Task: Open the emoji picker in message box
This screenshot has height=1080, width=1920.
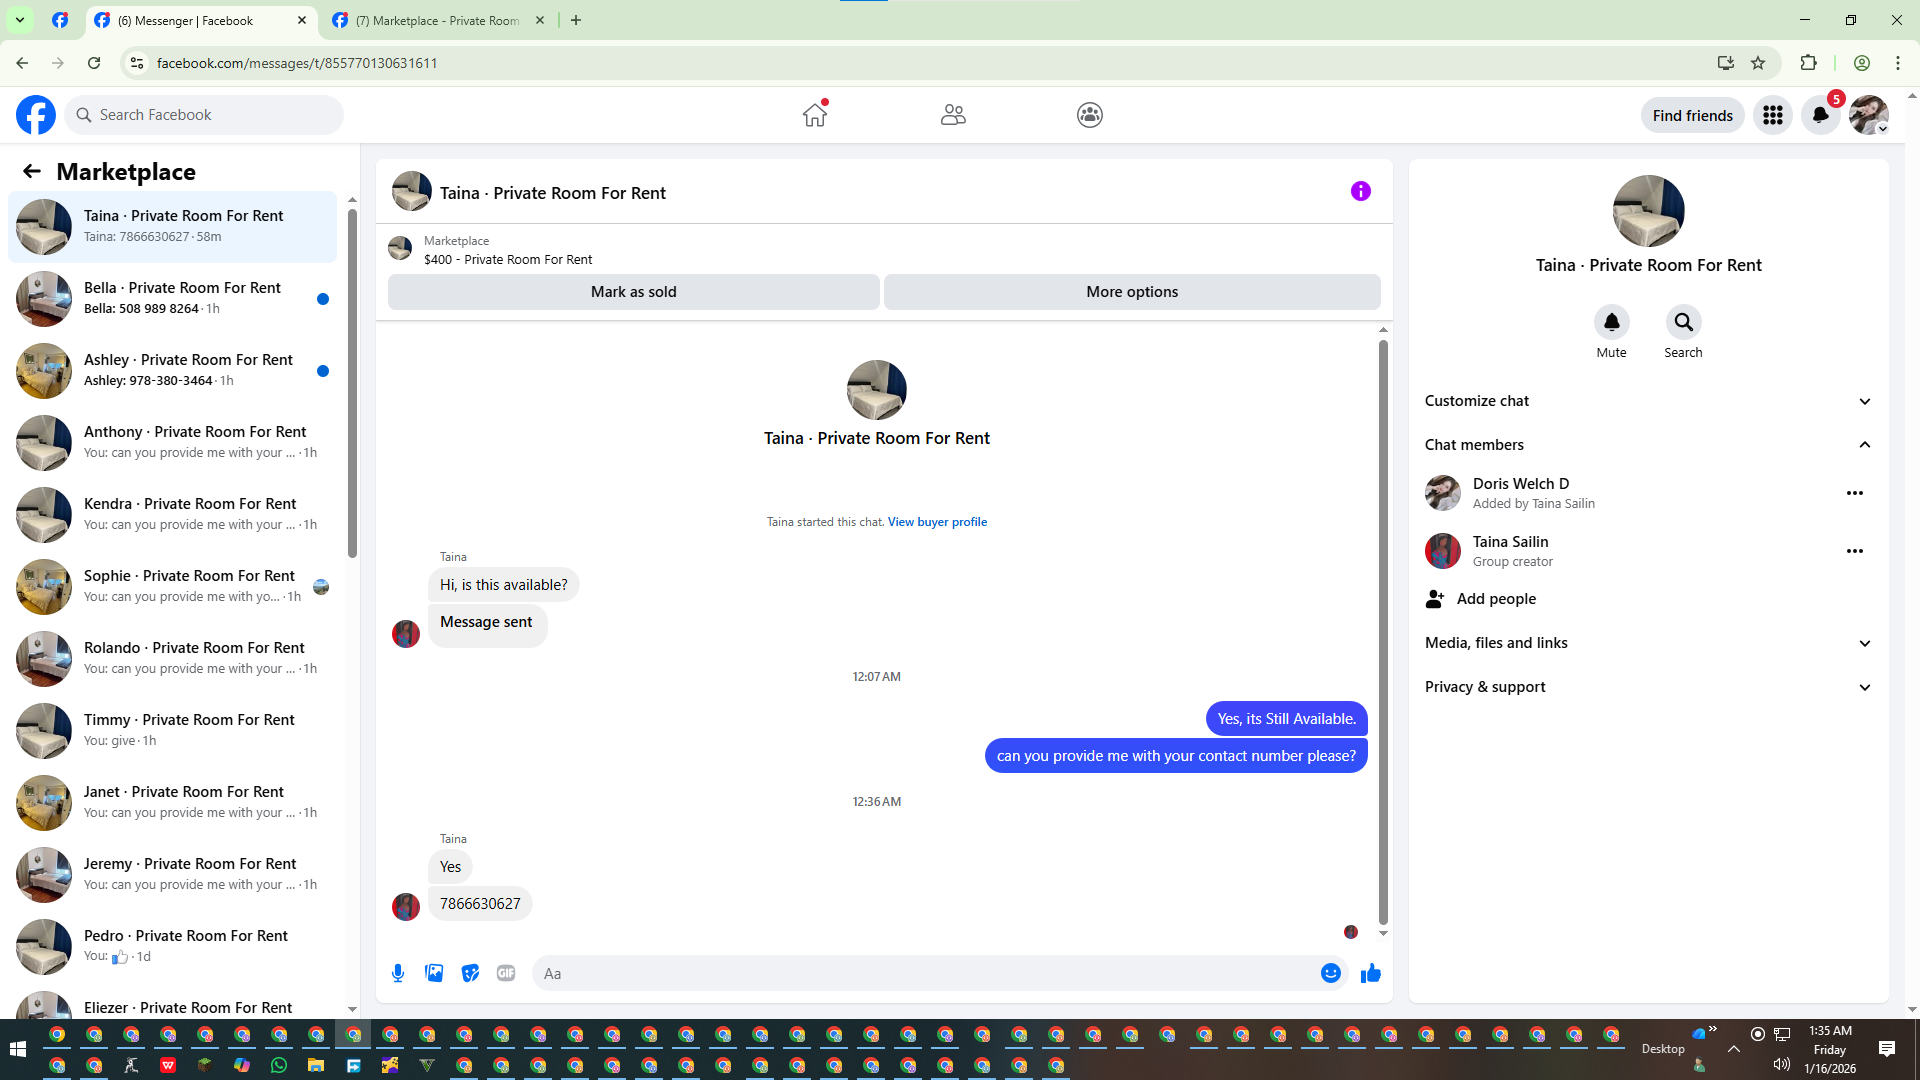Action: point(1330,973)
